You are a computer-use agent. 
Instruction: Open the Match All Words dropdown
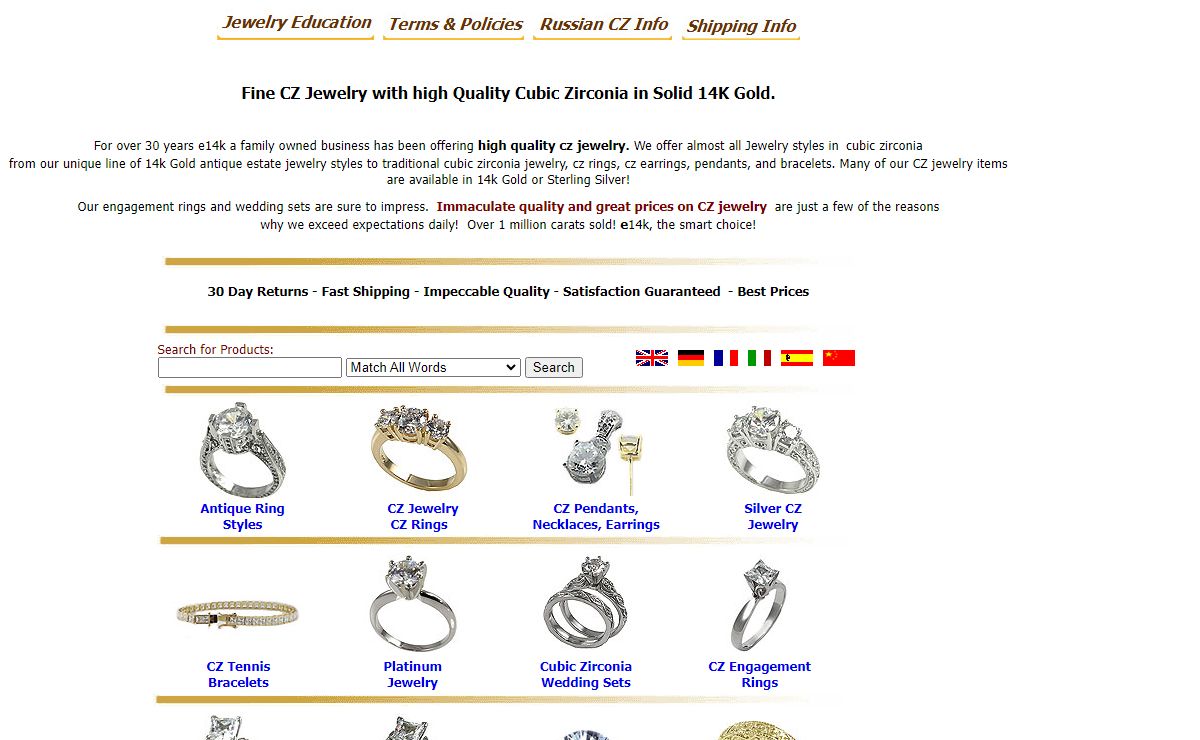pyautogui.click(x=433, y=368)
